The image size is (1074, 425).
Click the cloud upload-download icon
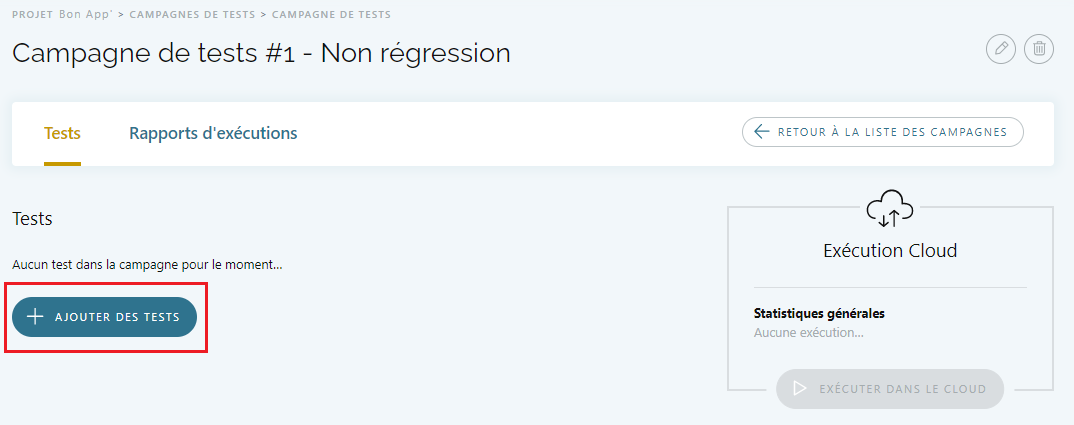(x=890, y=209)
